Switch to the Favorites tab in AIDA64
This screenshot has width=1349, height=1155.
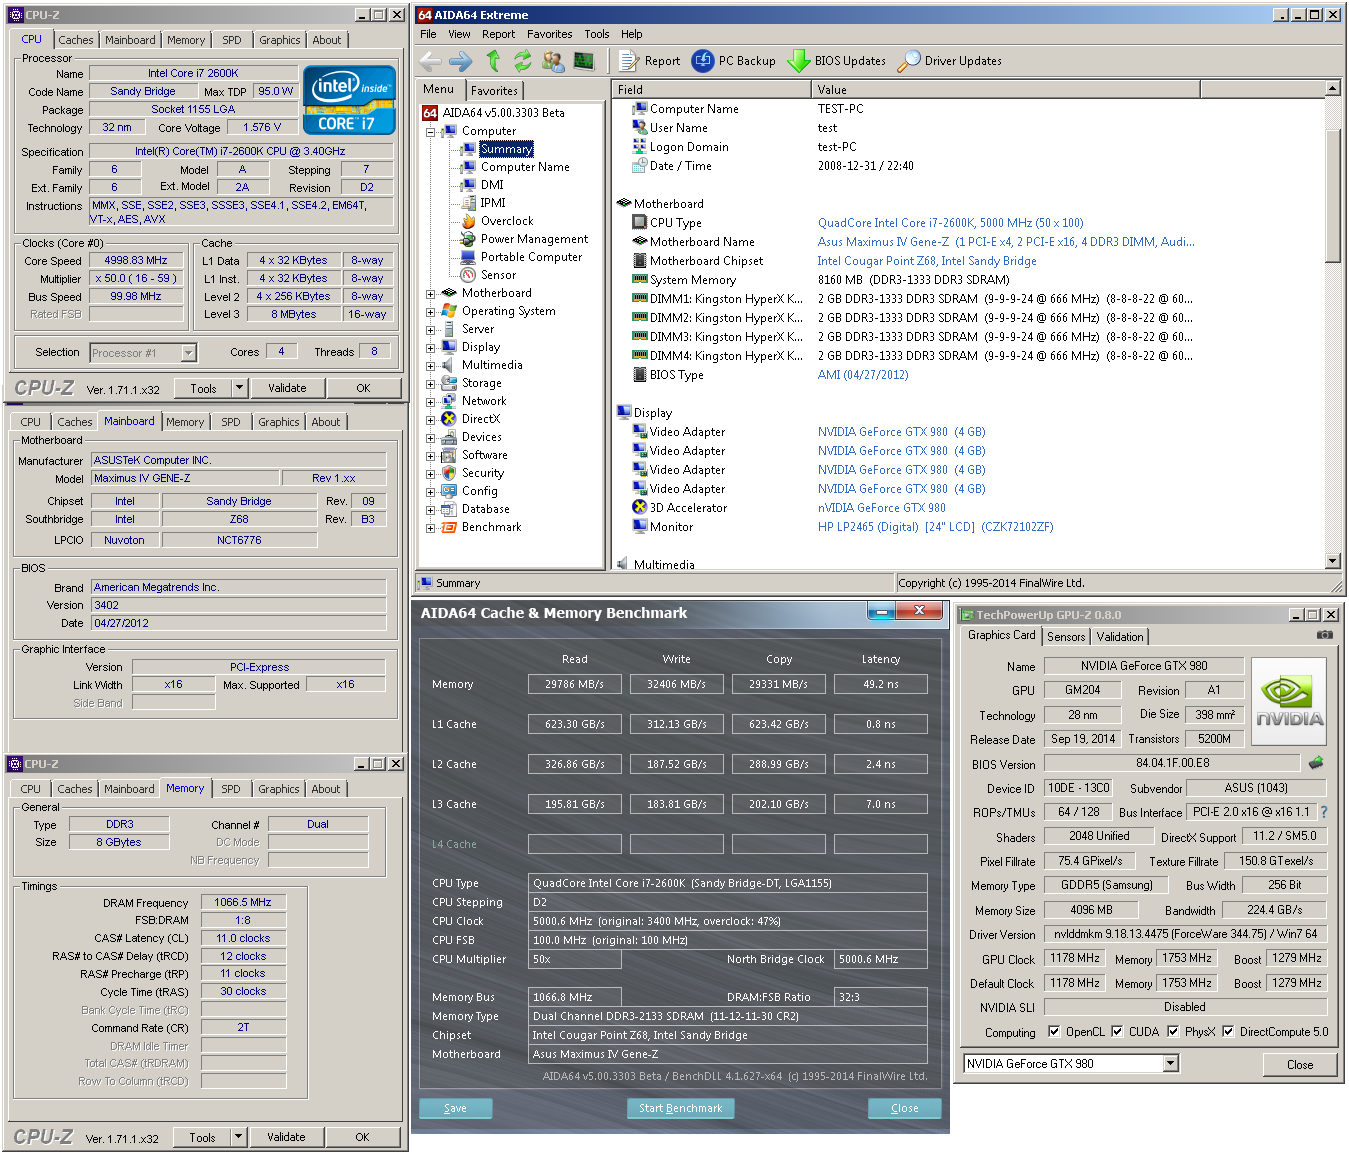pos(494,90)
